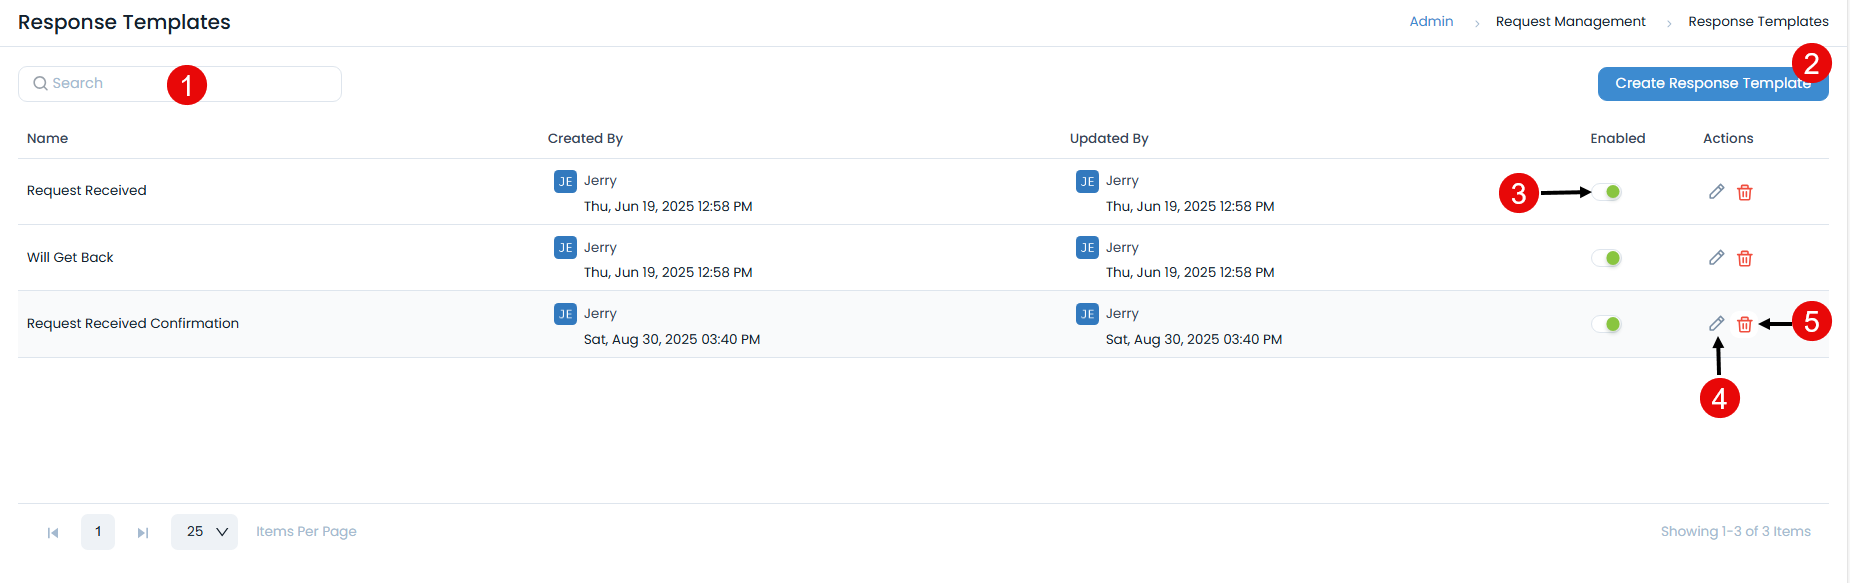Open the Items Per Page dropdown
Image resolution: width=1850 pixels, height=583 pixels.
coord(204,531)
